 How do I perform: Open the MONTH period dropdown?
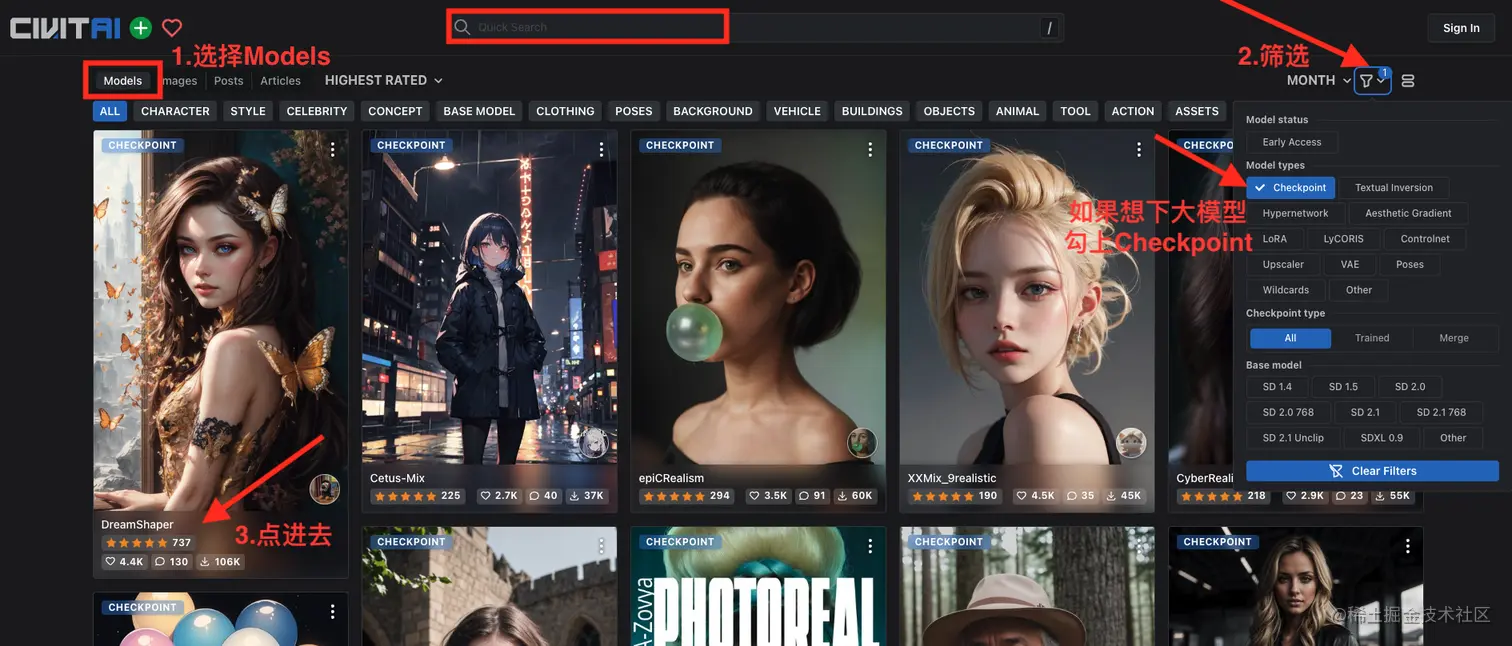point(1319,80)
